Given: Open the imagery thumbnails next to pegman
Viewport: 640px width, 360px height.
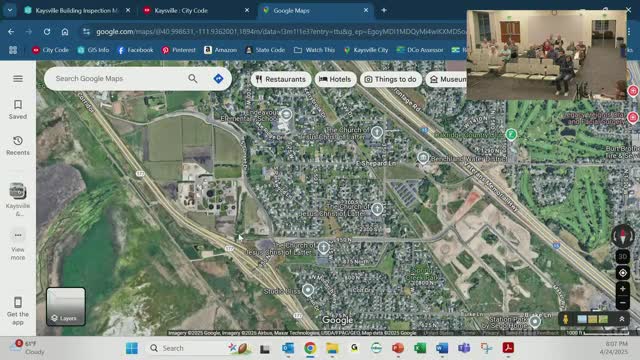Looking at the screenshot, I should click(592, 319).
